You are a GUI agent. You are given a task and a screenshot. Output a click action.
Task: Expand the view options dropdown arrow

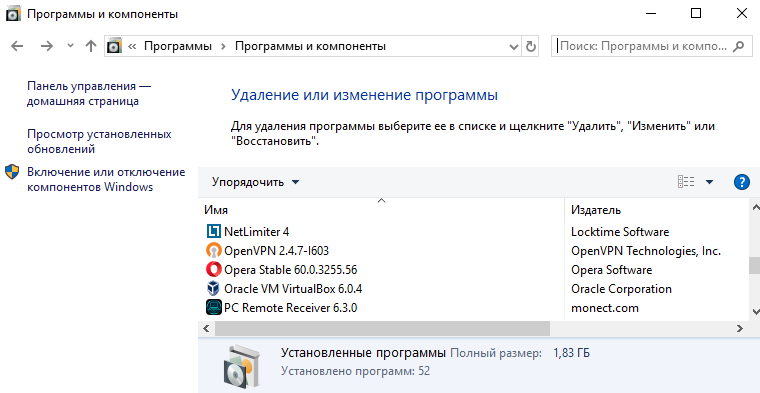(709, 182)
